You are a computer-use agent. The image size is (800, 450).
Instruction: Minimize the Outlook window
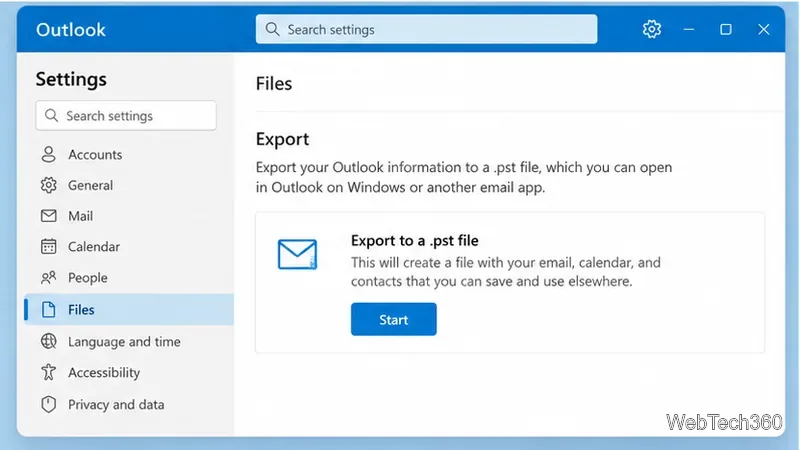[689, 30]
